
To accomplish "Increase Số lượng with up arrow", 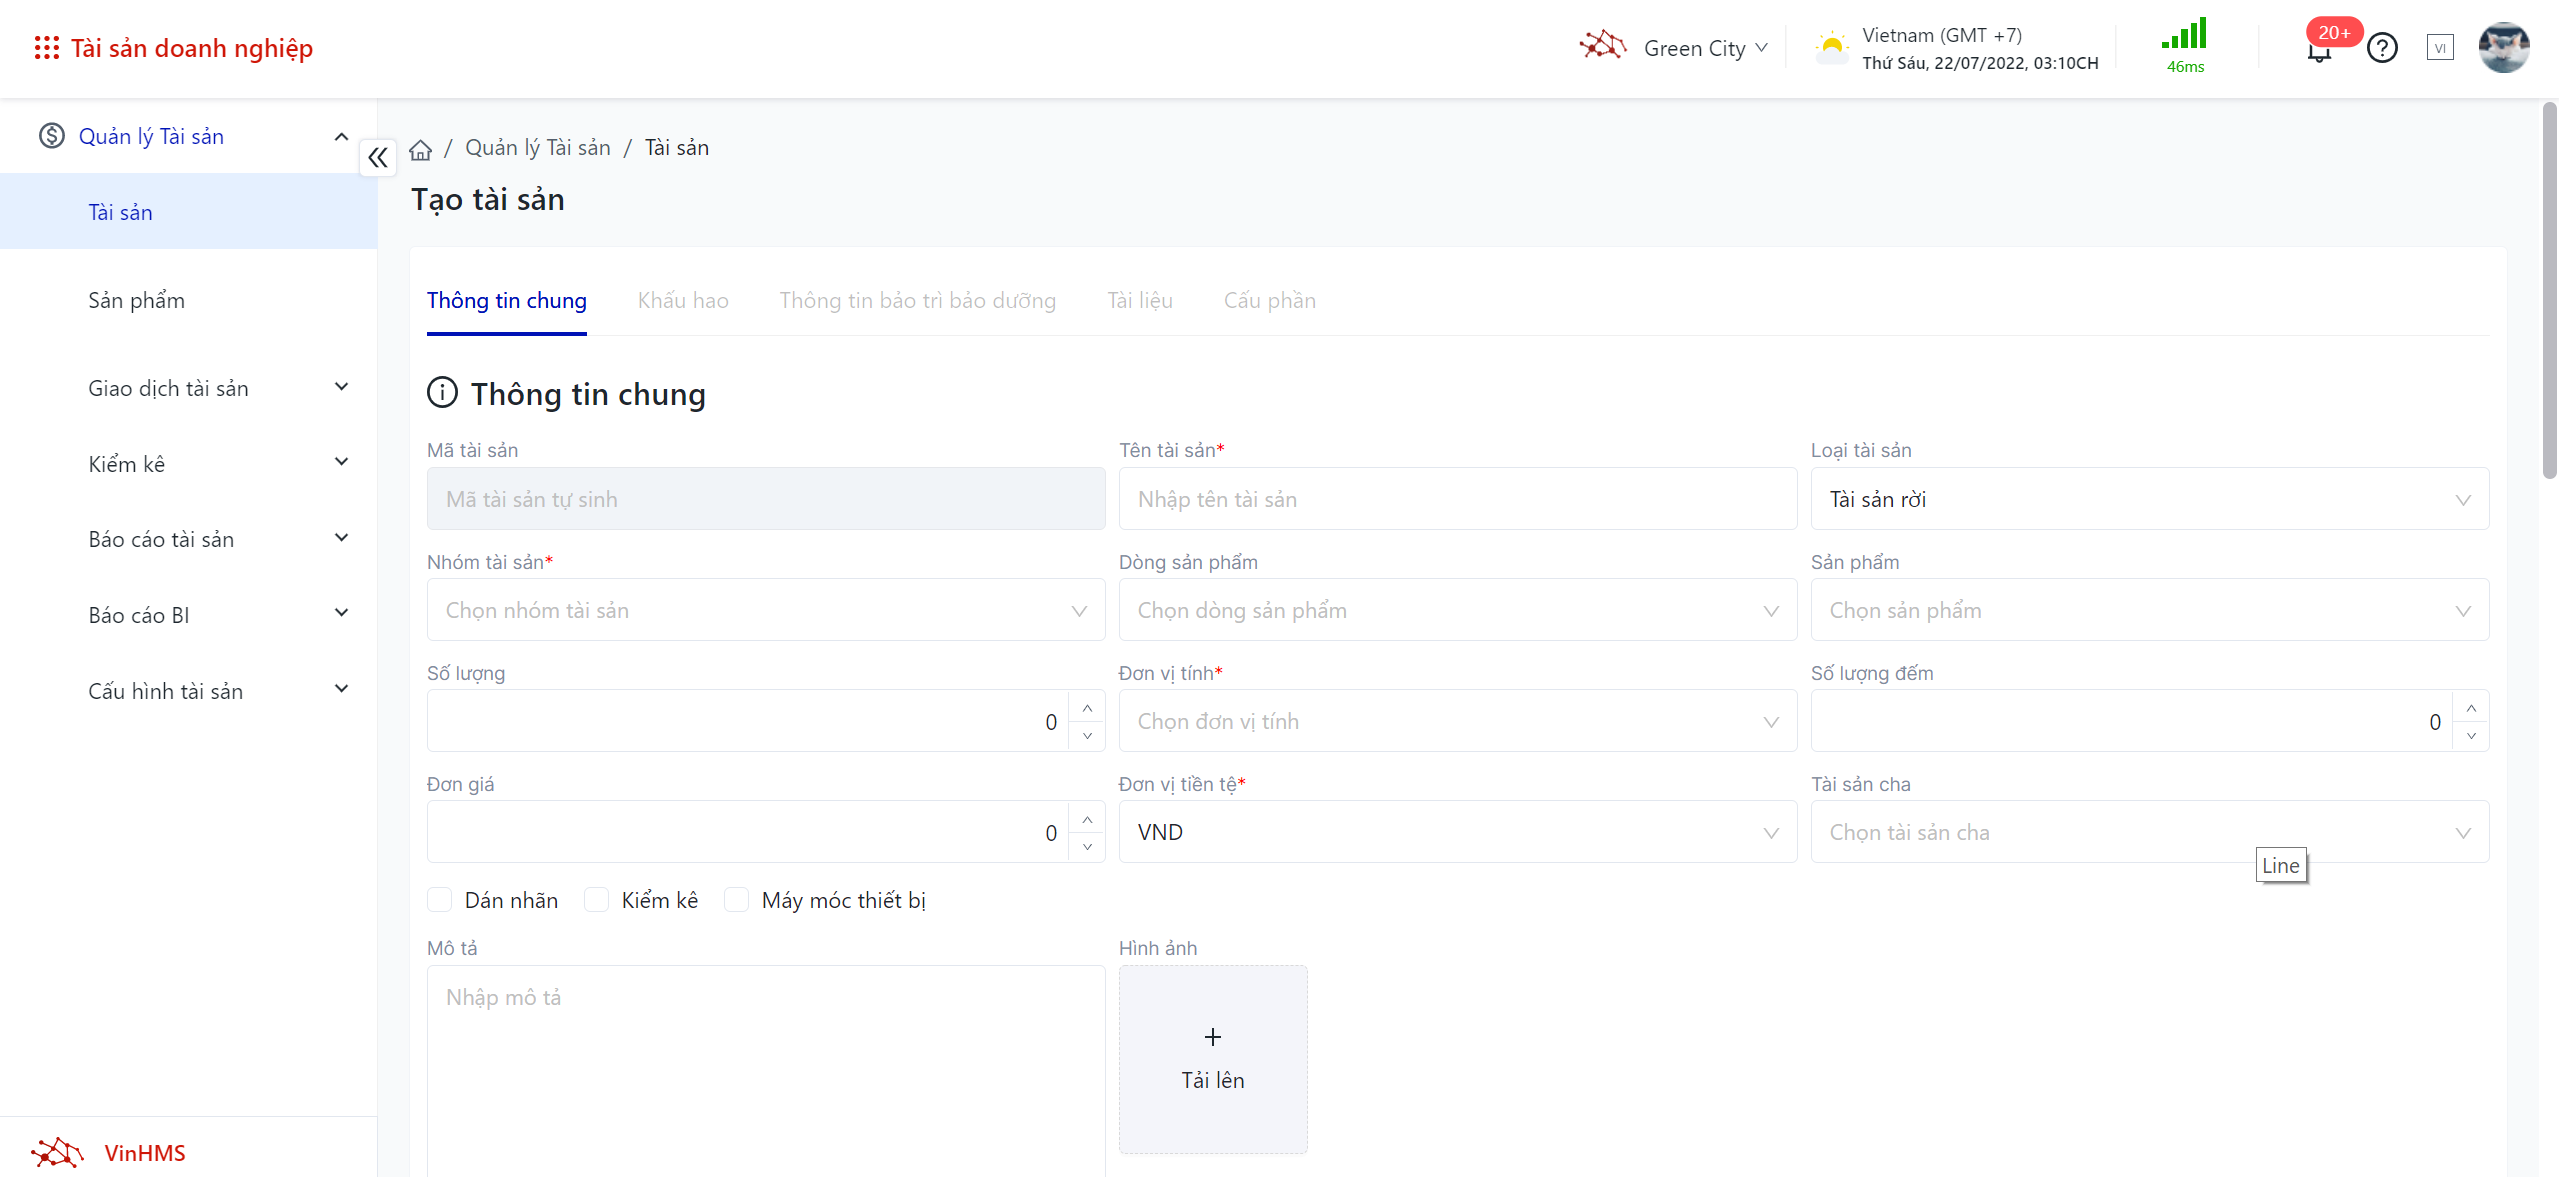I will tap(1087, 708).
